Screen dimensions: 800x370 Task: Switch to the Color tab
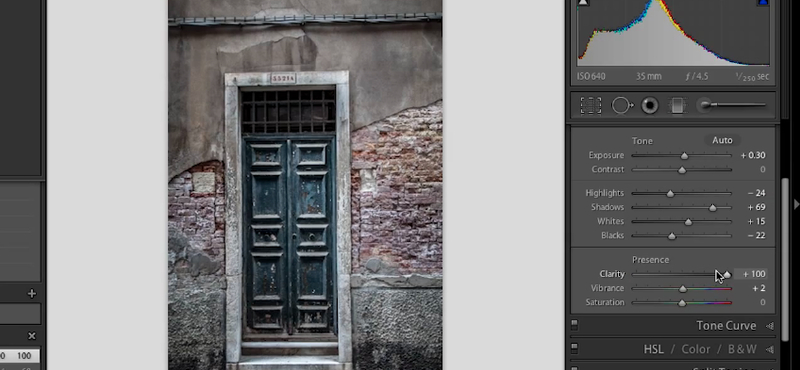(x=696, y=349)
